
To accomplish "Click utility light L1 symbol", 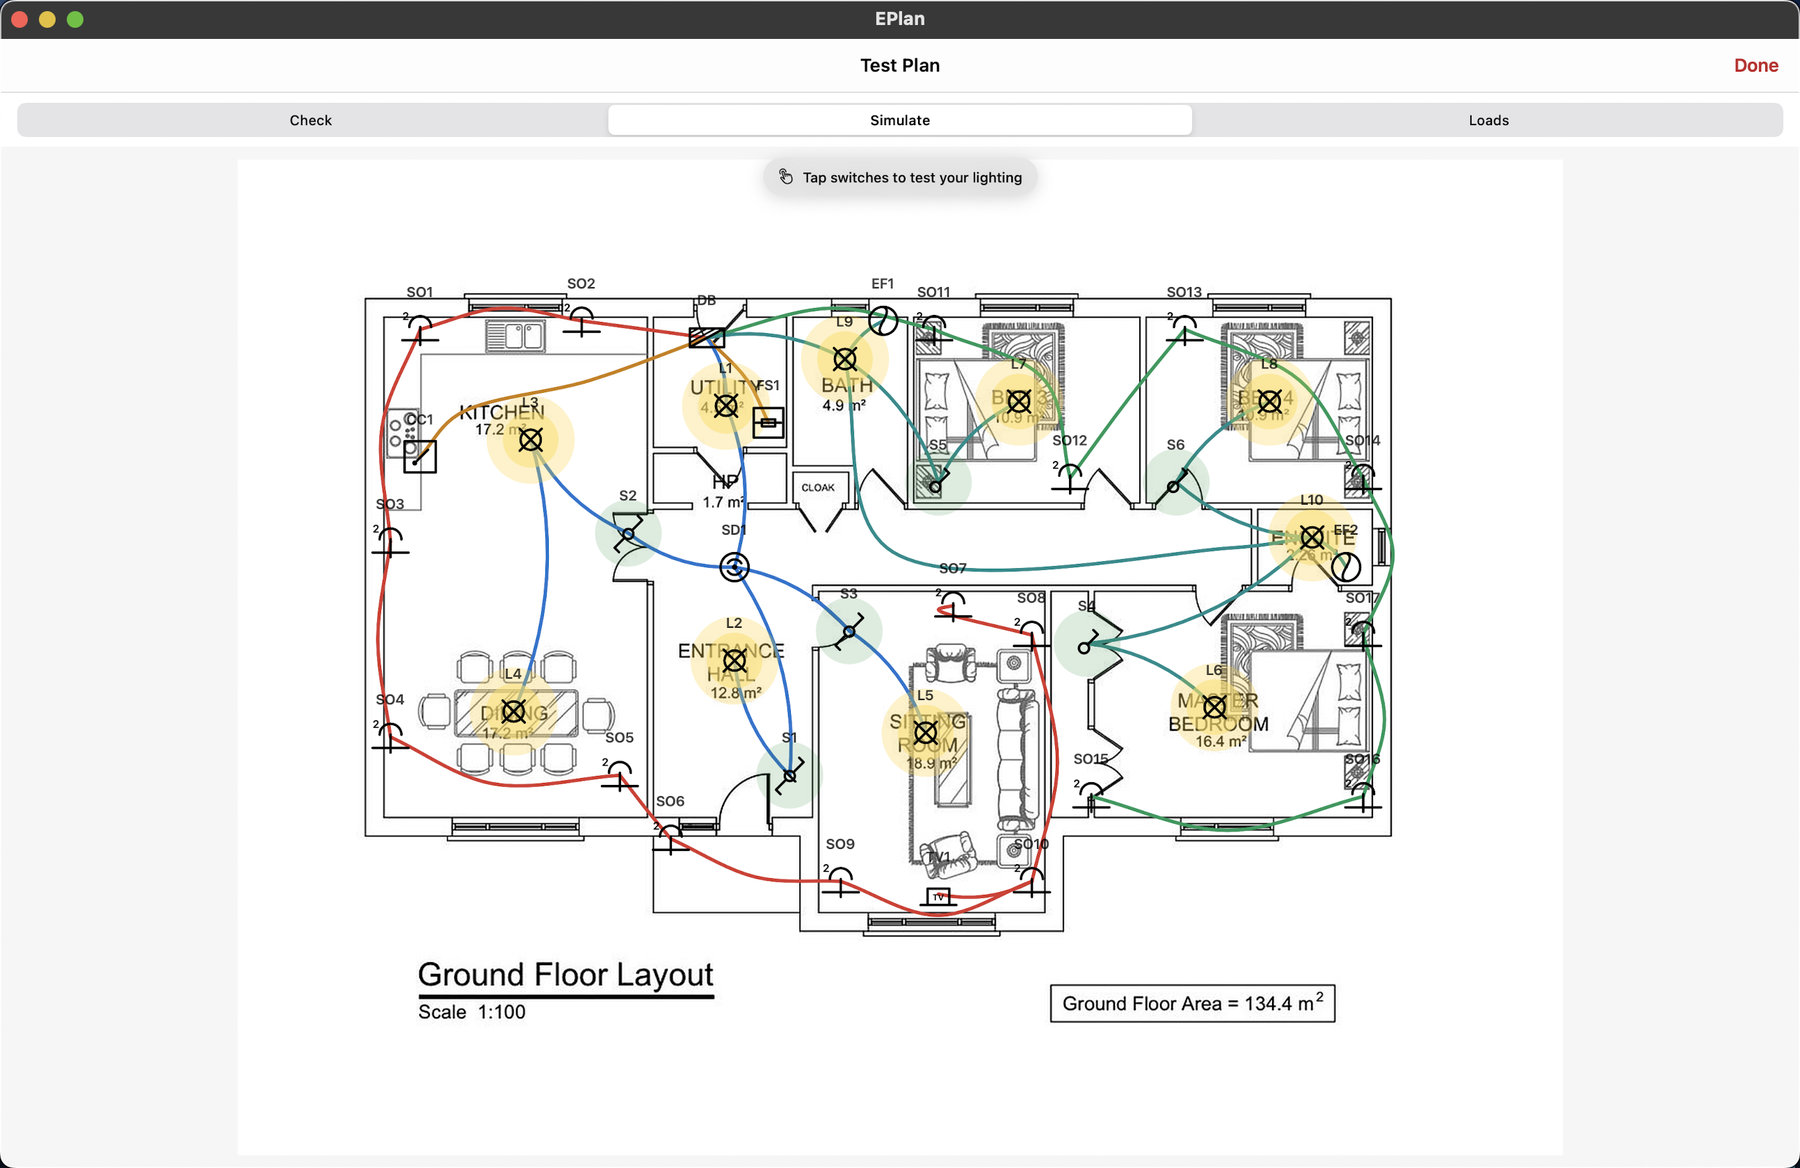I will tap(726, 405).
